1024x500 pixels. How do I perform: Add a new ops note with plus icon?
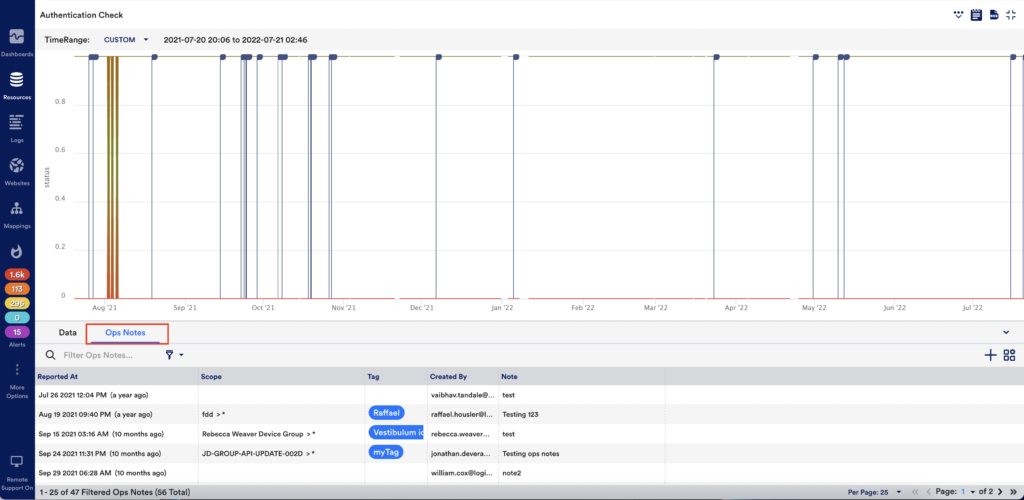click(x=991, y=355)
